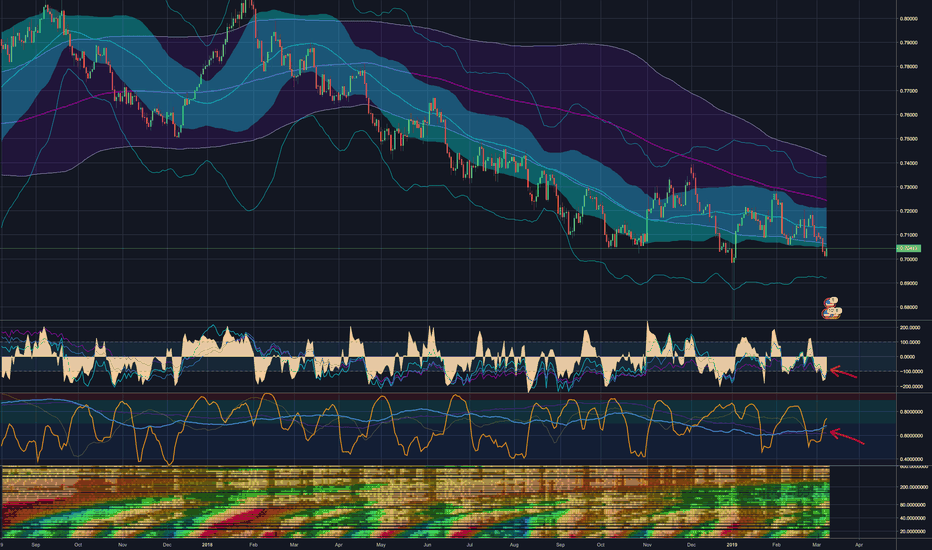The image size is (932, 550).
Task: Click the 0.70000 price axis label
Action: [908, 259]
